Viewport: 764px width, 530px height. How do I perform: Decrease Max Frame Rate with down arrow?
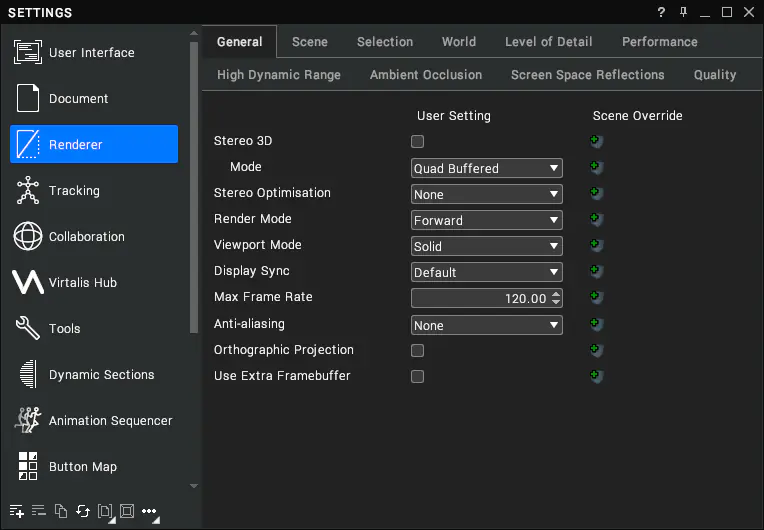556,302
